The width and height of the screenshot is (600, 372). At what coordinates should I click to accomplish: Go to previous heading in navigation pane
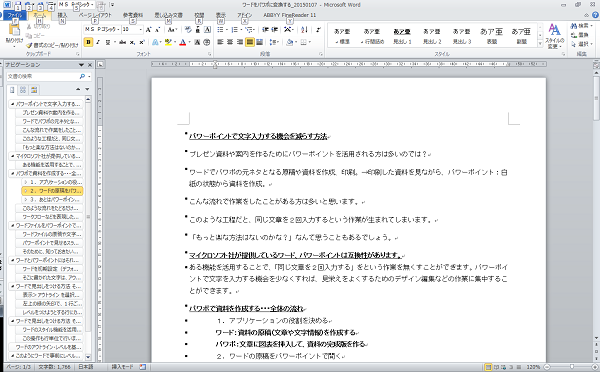pos(78,89)
